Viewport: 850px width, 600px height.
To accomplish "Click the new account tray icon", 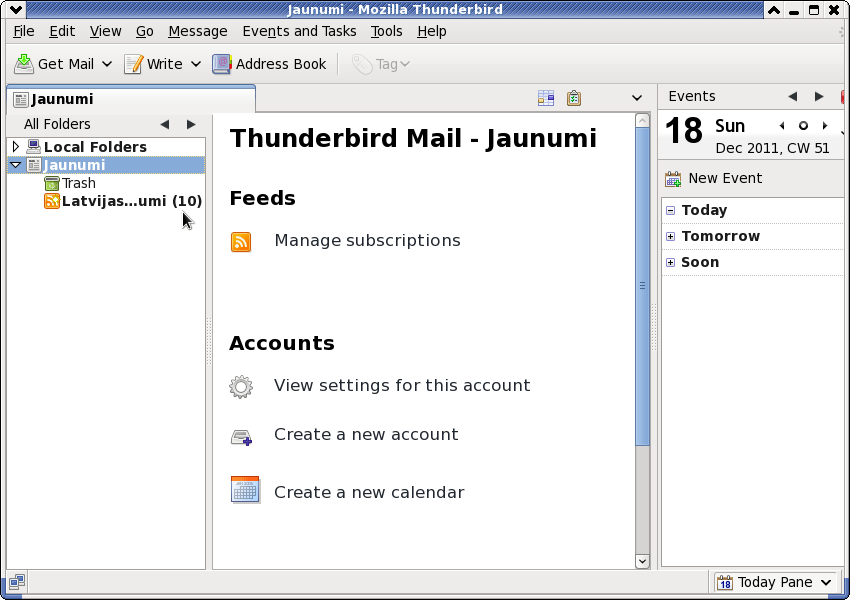I will [241, 437].
